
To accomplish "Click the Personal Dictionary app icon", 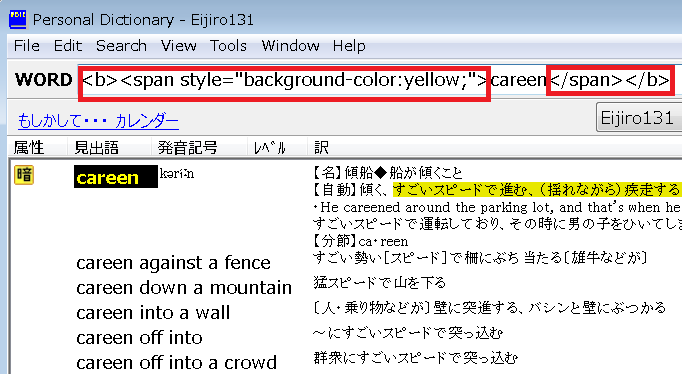I will point(18,20).
